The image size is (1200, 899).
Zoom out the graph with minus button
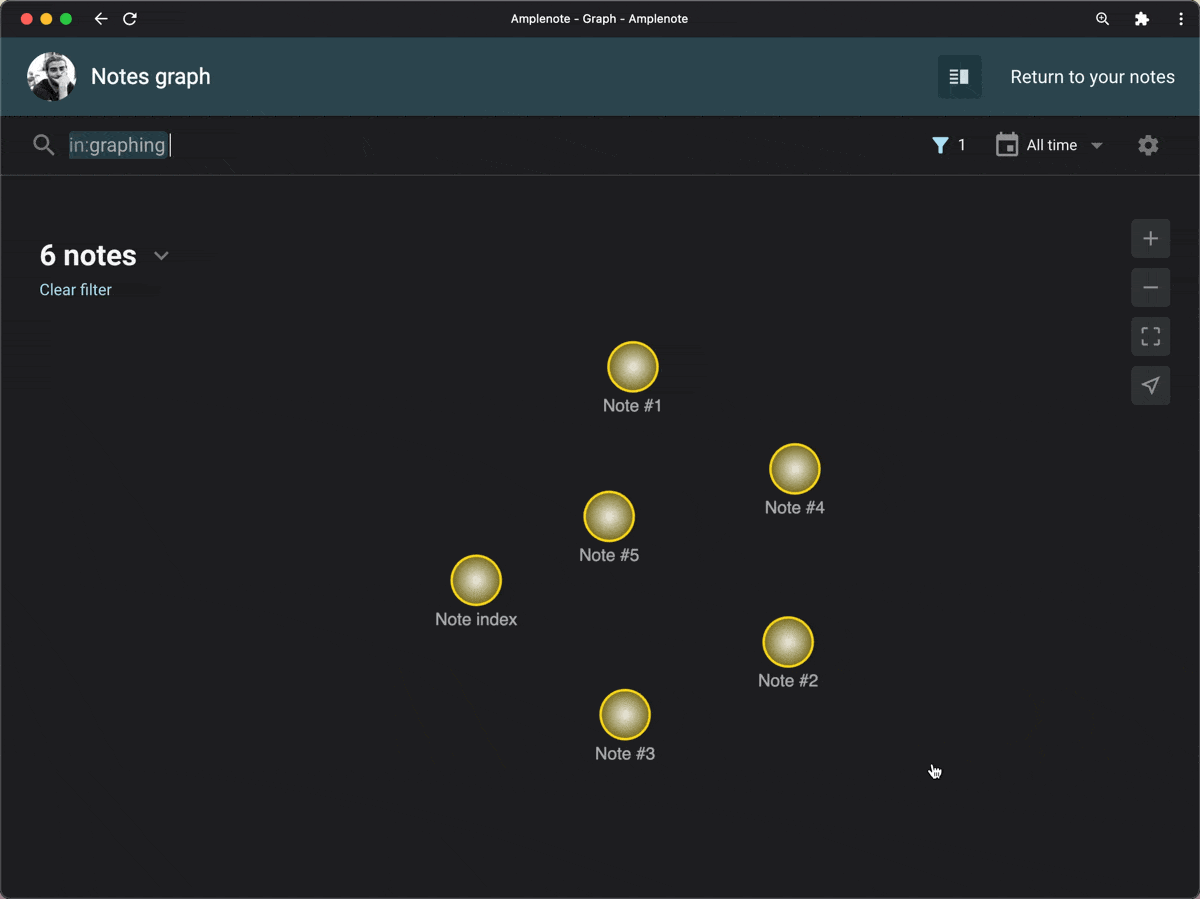pos(1151,288)
